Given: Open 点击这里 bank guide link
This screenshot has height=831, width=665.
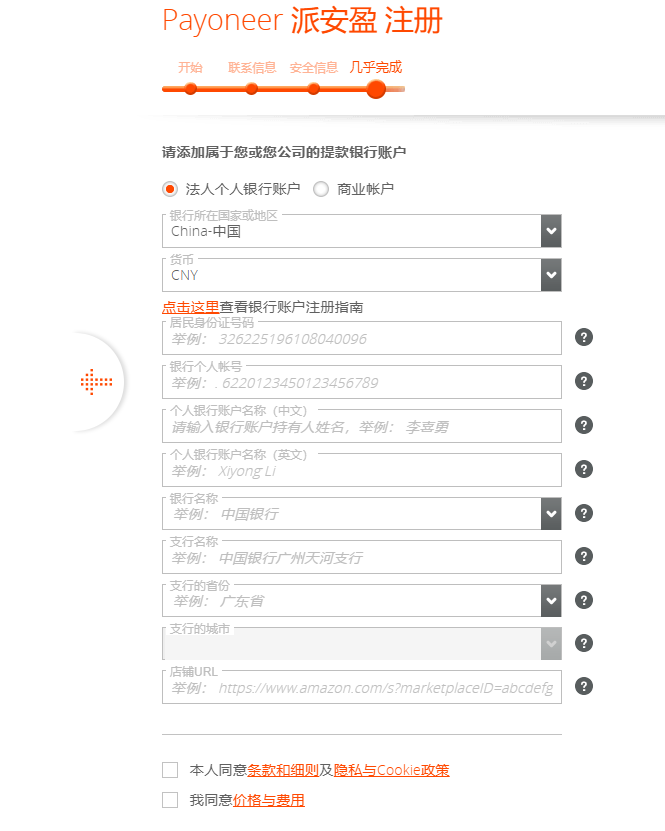Looking at the screenshot, I should [x=190, y=307].
